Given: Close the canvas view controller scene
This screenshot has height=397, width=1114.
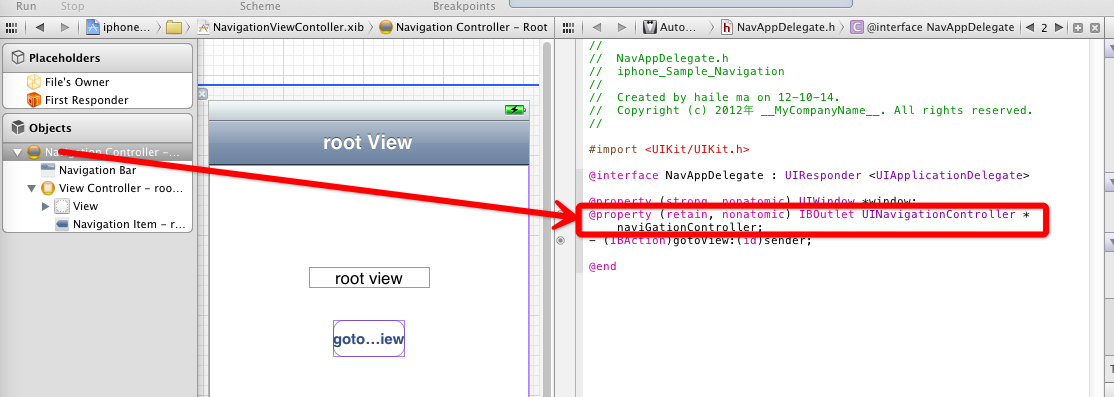Looking at the screenshot, I should [202, 94].
